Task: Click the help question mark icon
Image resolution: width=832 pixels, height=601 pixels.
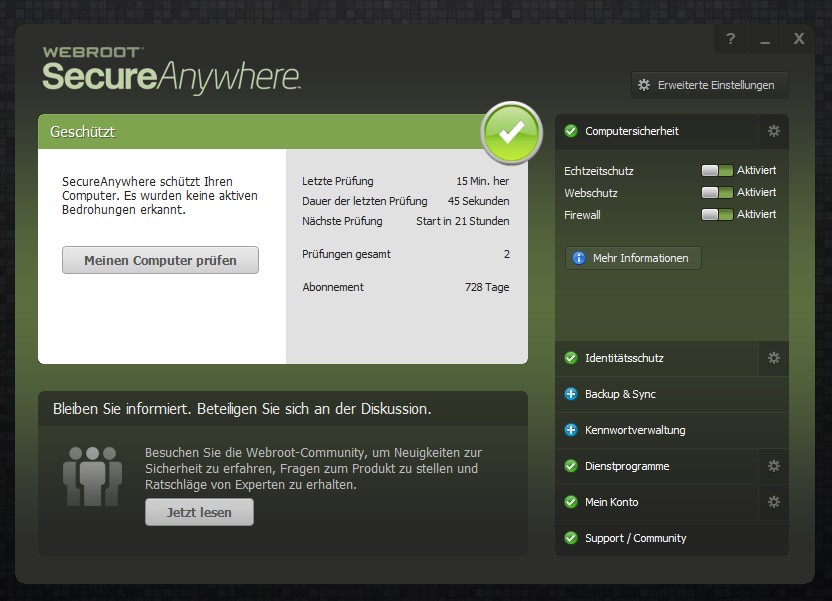Action: click(731, 39)
